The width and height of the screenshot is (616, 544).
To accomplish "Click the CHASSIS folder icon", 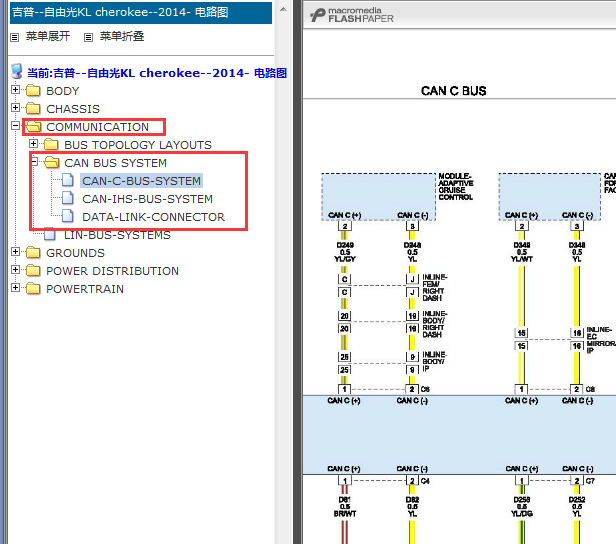I will pos(33,109).
